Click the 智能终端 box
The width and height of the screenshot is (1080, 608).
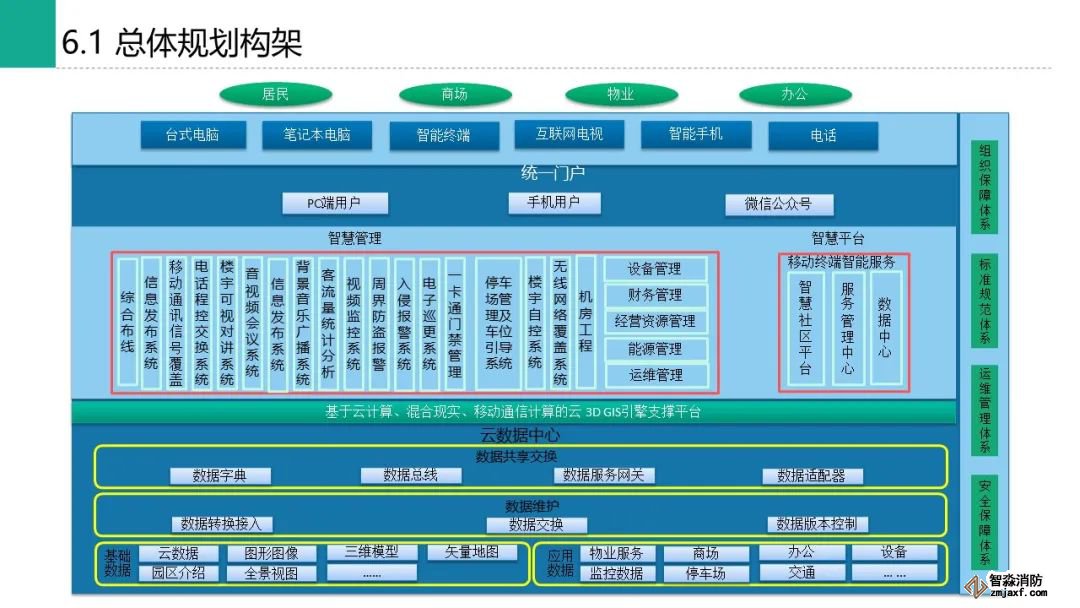[x=443, y=135]
